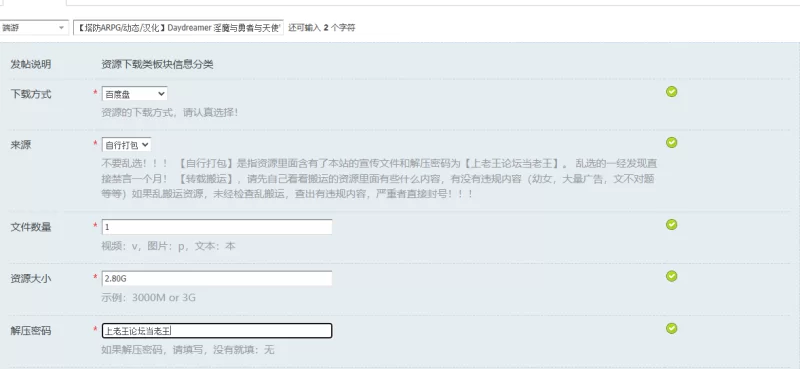
Task: Click the post title input field
Action: click(x=178, y=28)
